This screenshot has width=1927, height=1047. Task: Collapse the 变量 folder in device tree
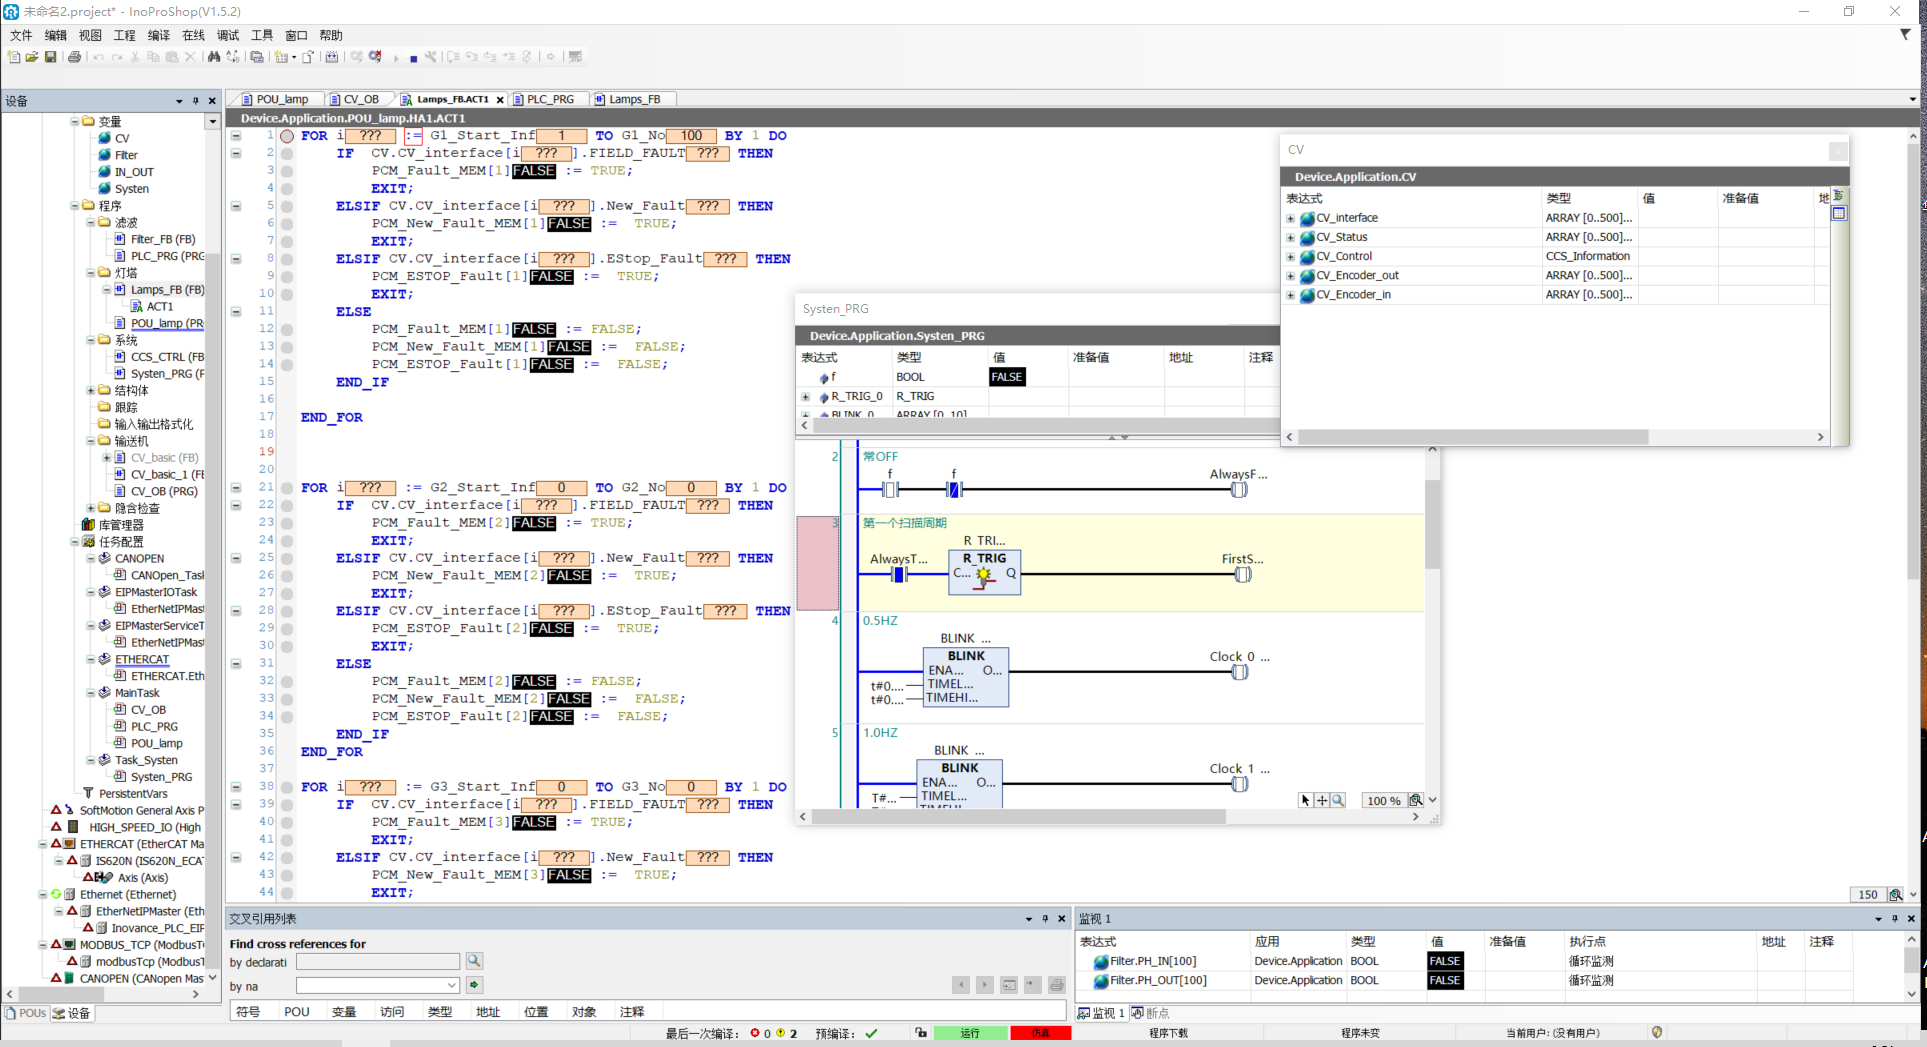[x=75, y=121]
